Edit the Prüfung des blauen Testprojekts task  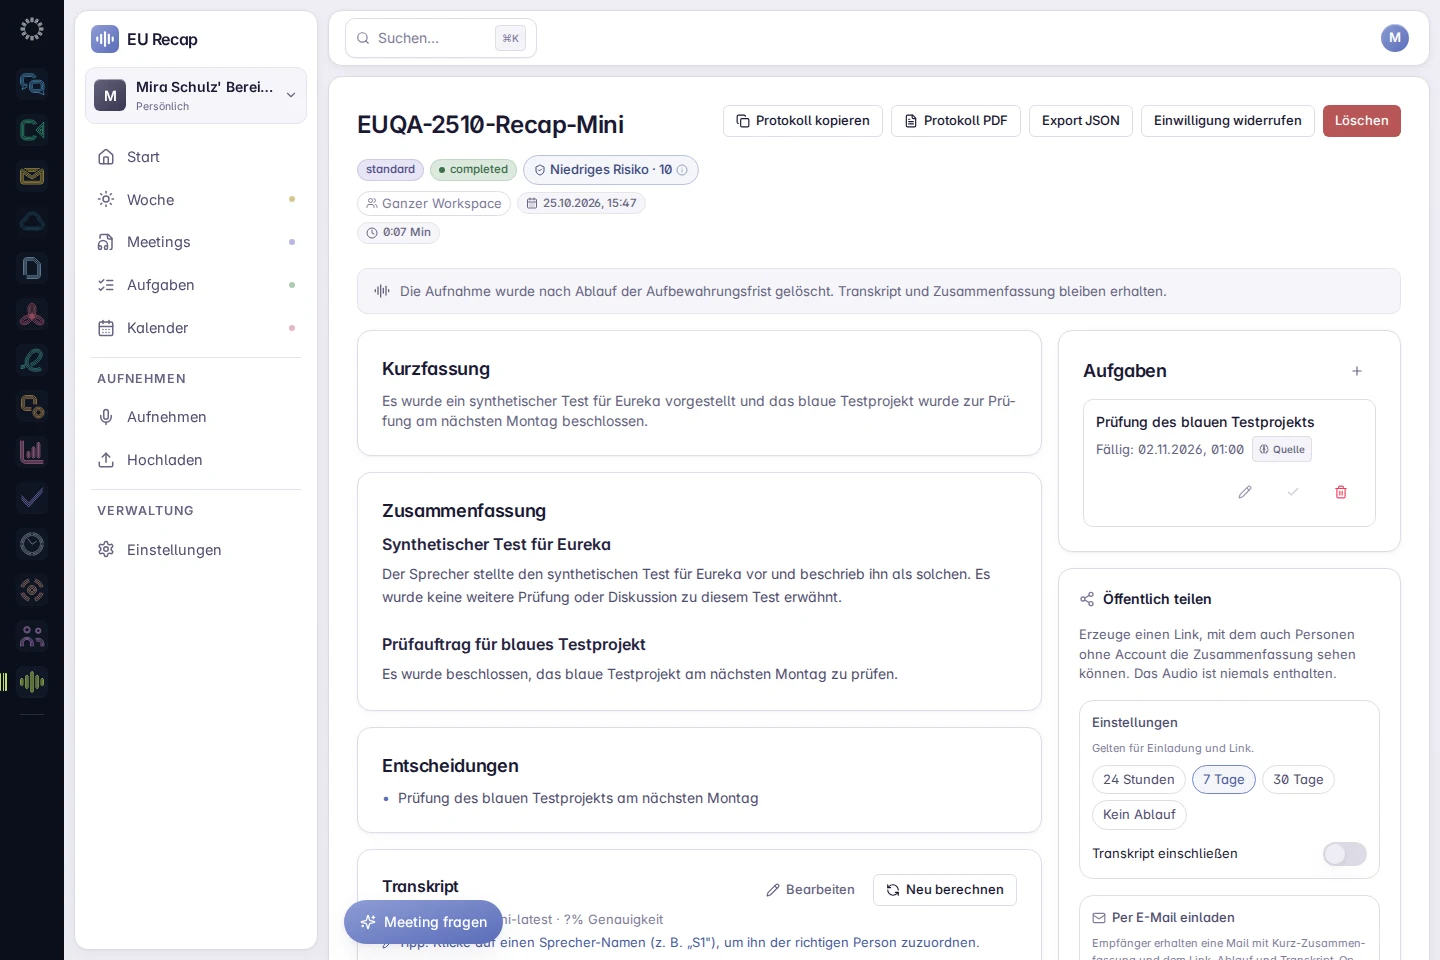[x=1245, y=492]
